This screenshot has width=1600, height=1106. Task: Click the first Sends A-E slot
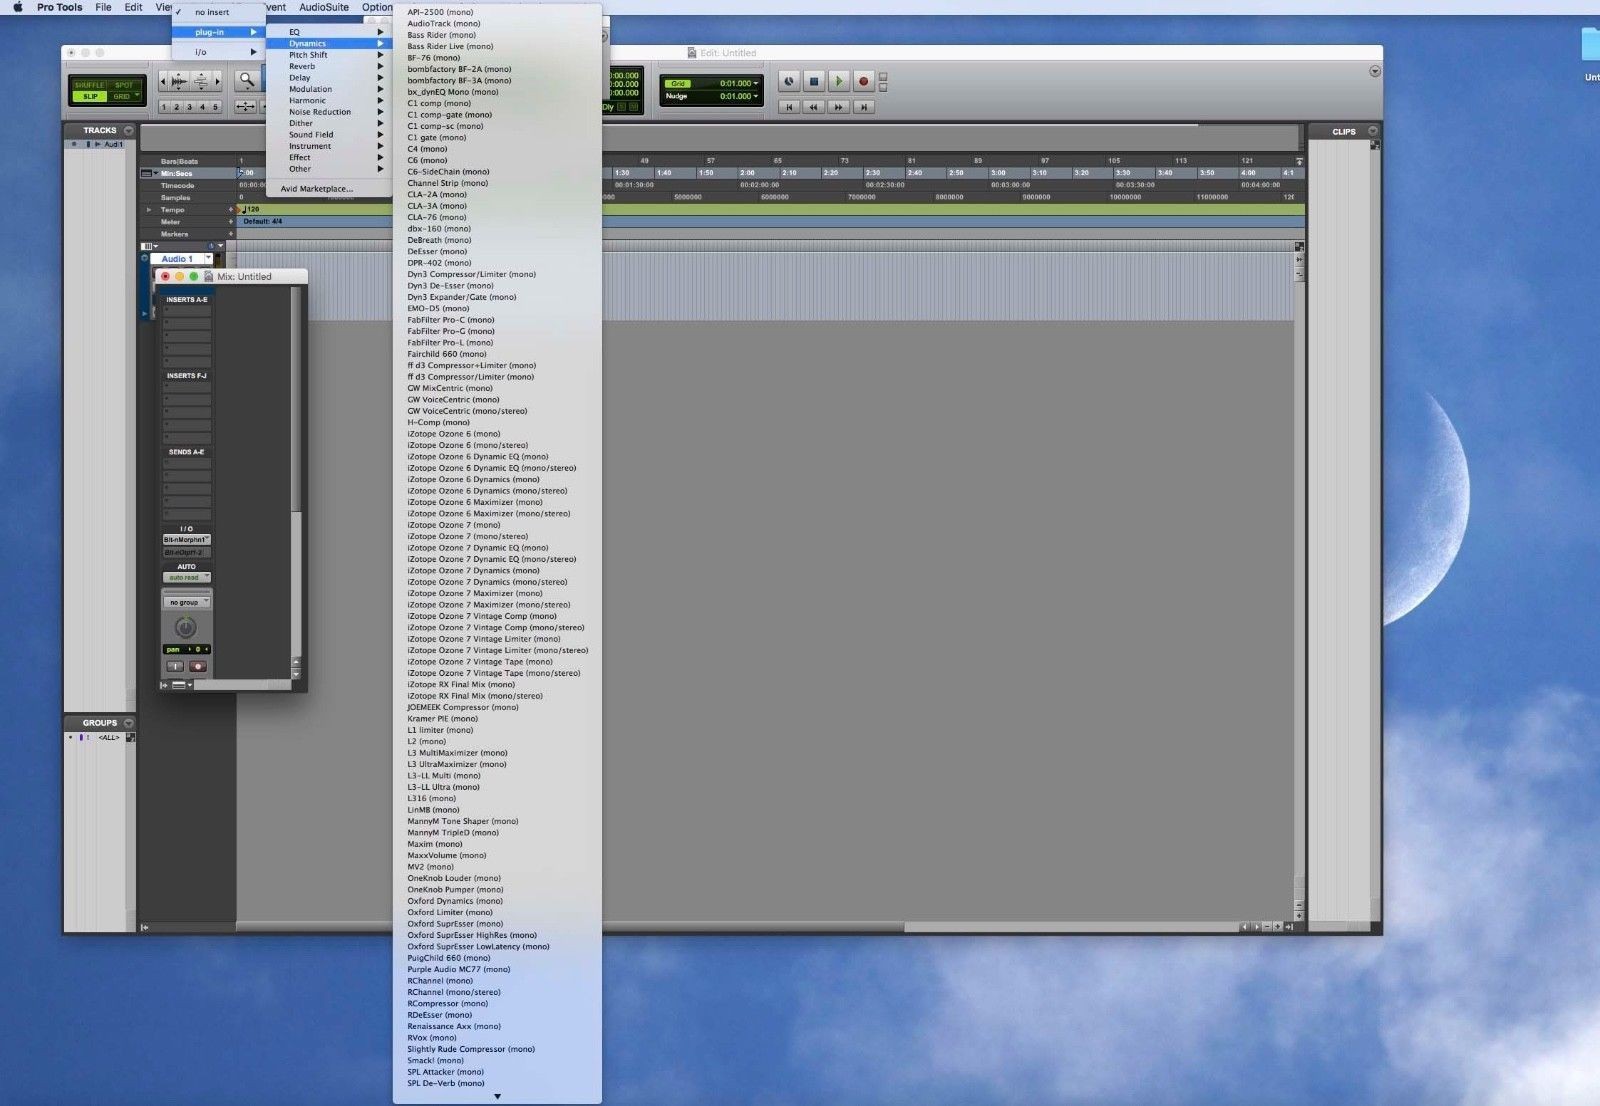187,464
